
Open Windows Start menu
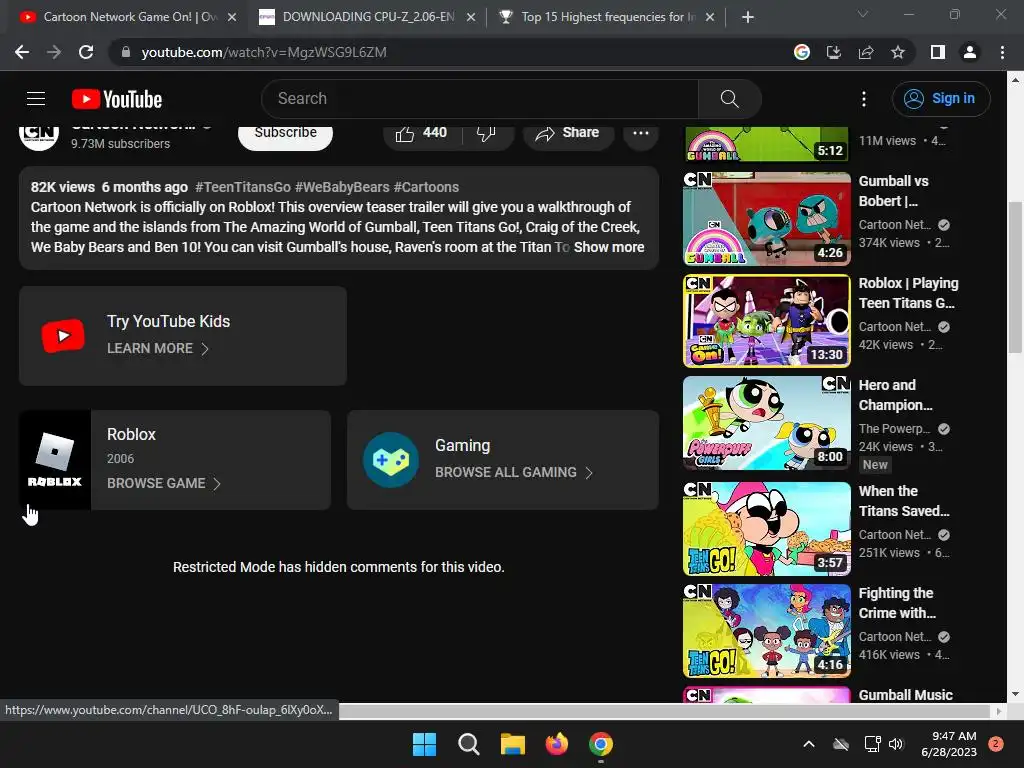tap(424, 744)
